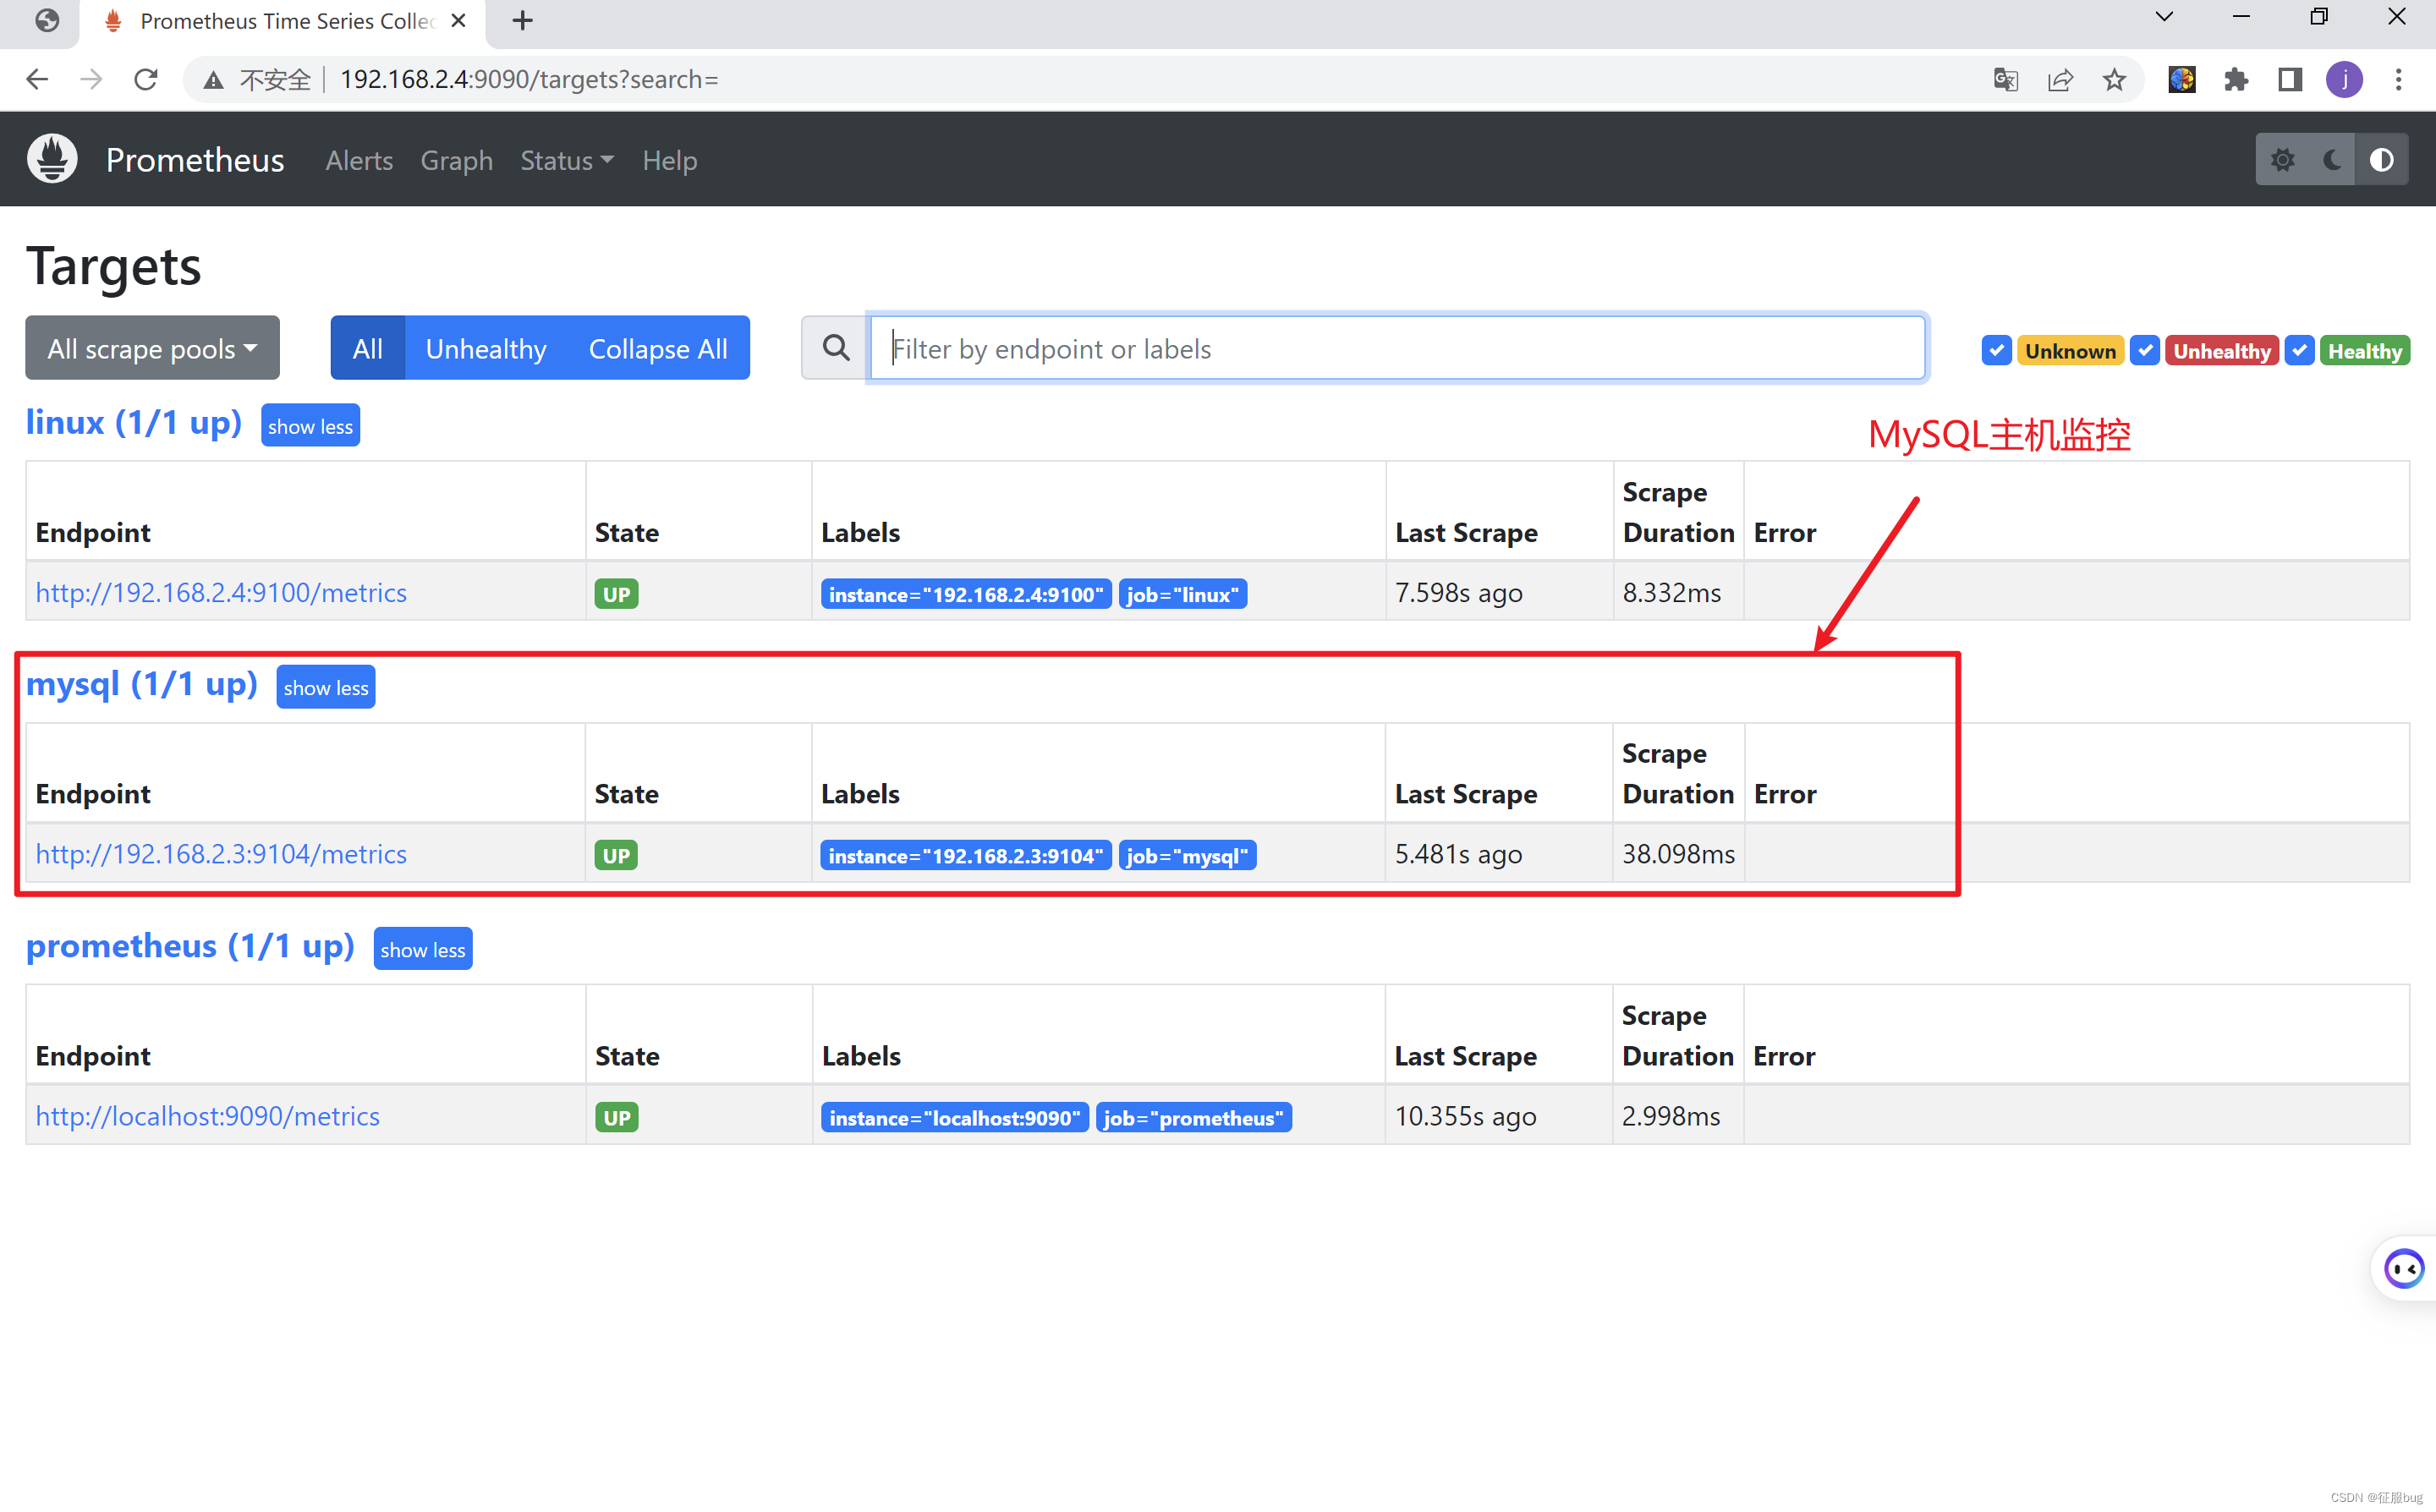This screenshot has width=2436, height=1512.
Task: Click the Prometheus brand name
Action: pyautogui.click(x=195, y=160)
